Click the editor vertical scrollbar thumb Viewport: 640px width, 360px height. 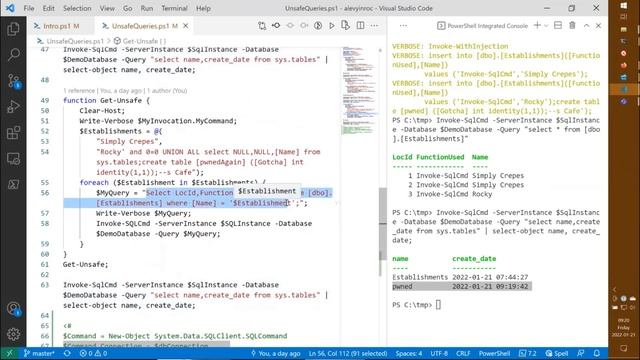click(382, 224)
